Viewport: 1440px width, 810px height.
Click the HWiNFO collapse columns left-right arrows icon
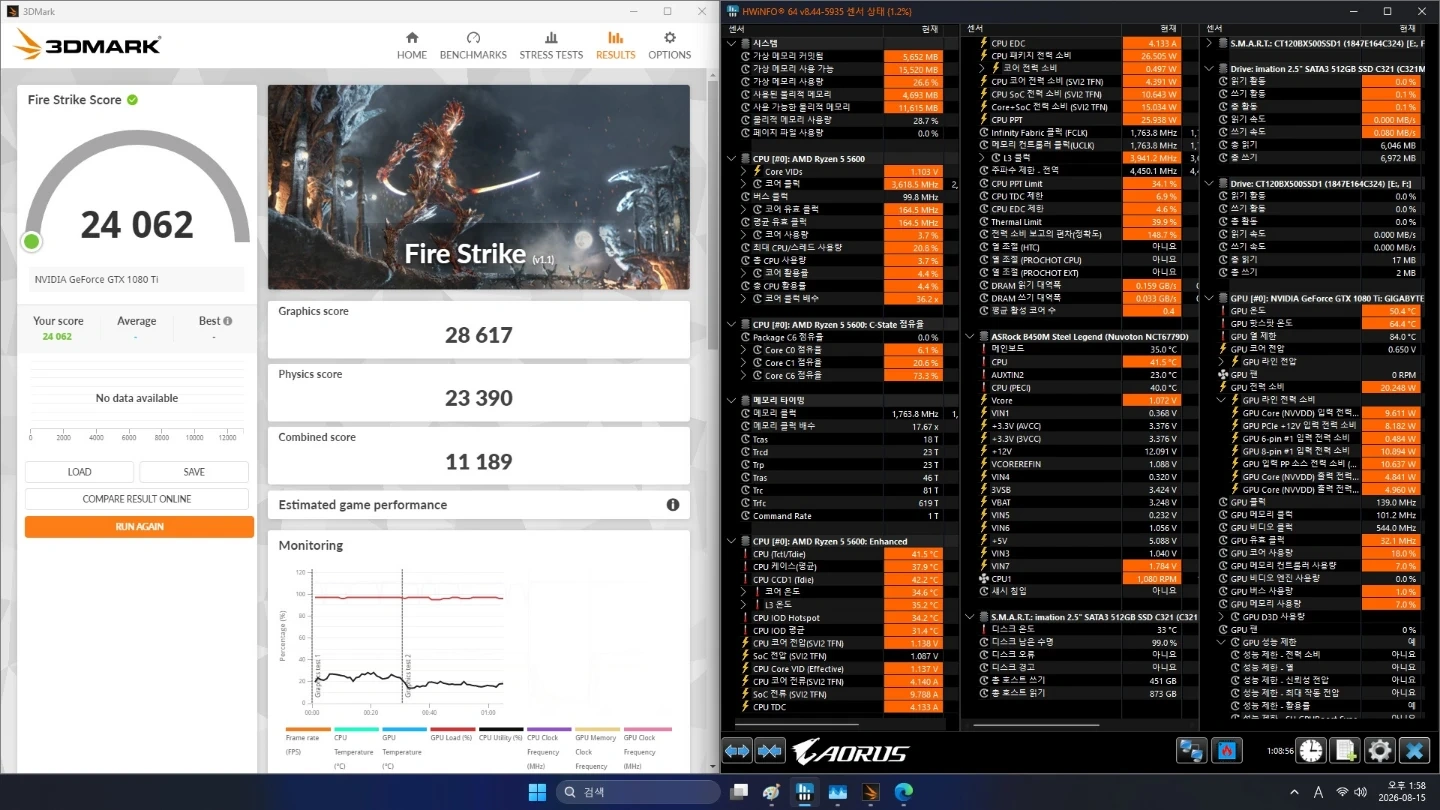[738, 751]
